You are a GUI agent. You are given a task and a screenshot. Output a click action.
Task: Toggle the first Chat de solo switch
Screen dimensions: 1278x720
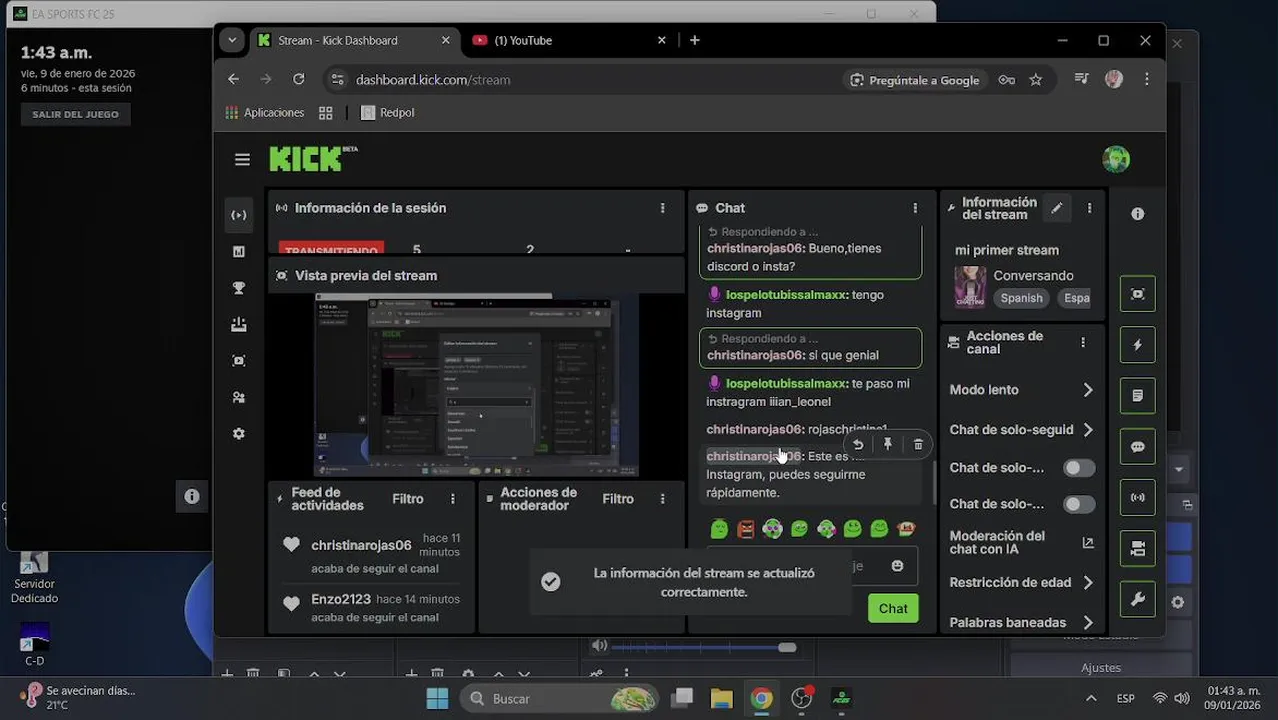(x=1078, y=468)
